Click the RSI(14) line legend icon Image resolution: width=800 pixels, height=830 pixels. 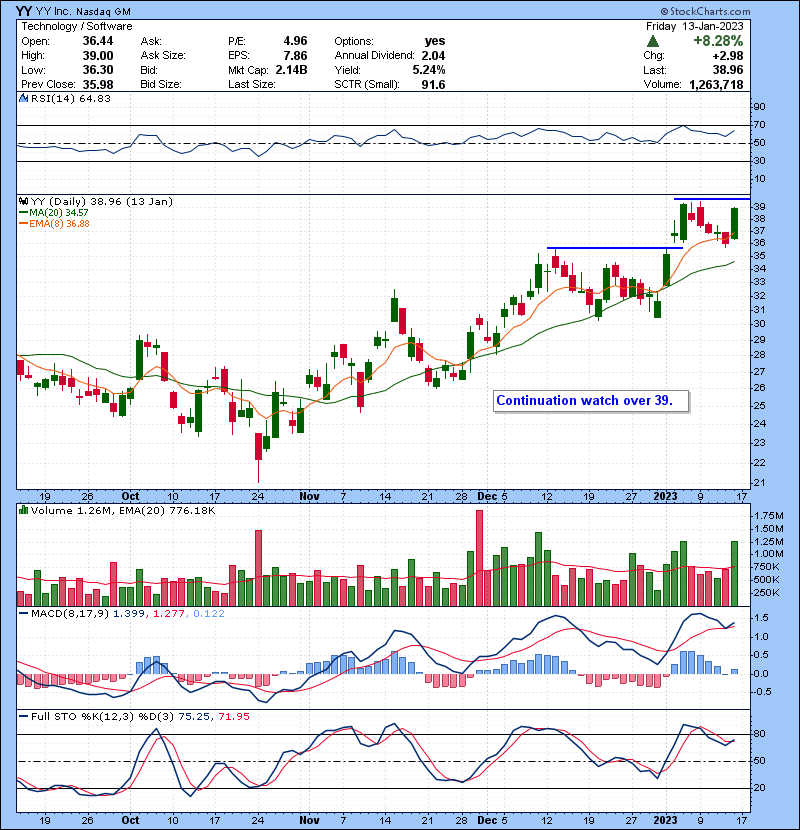coord(22,98)
